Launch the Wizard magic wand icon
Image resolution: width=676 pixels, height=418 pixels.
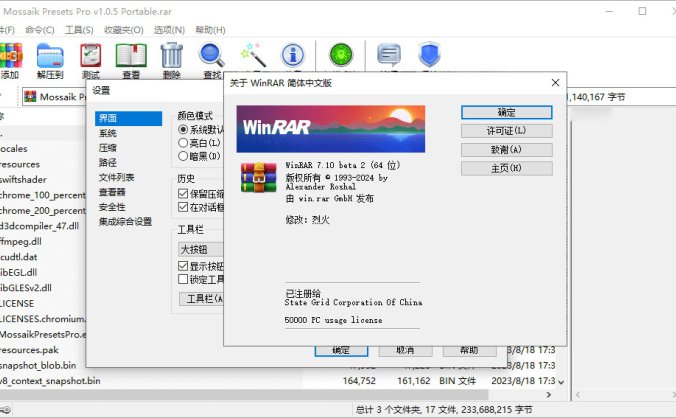point(253,54)
